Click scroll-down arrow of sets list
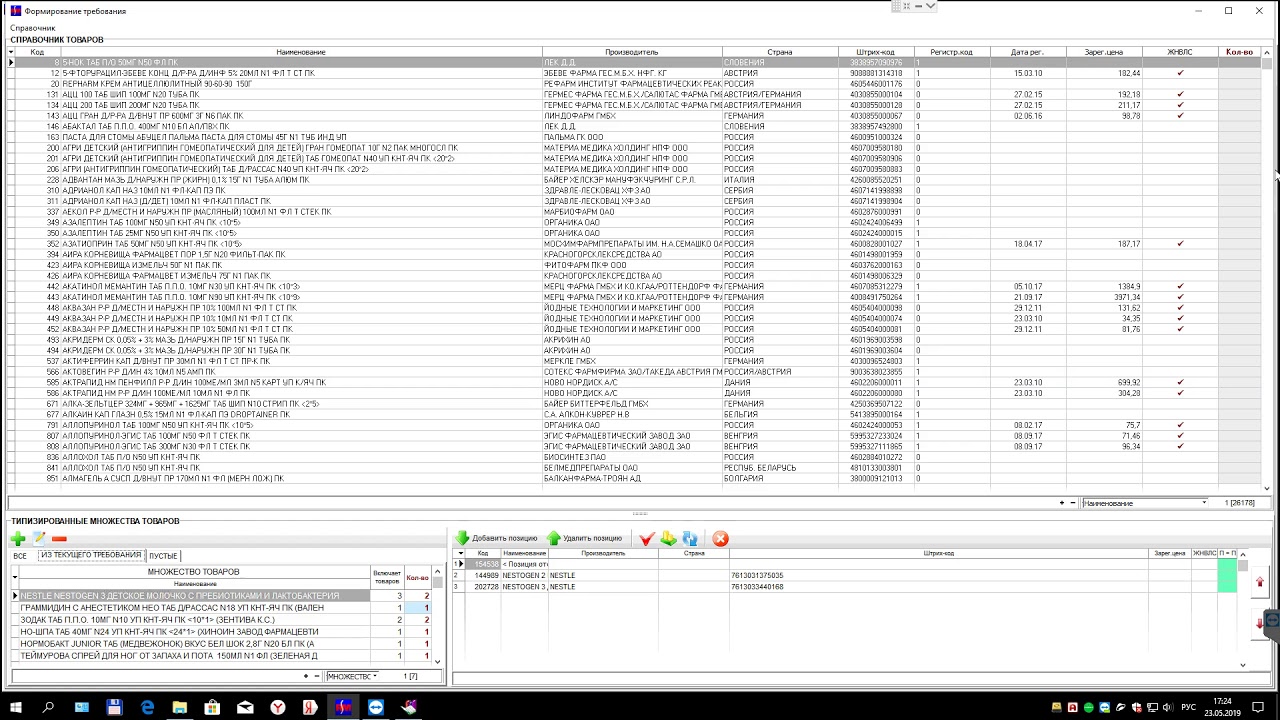 click(x=437, y=661)
